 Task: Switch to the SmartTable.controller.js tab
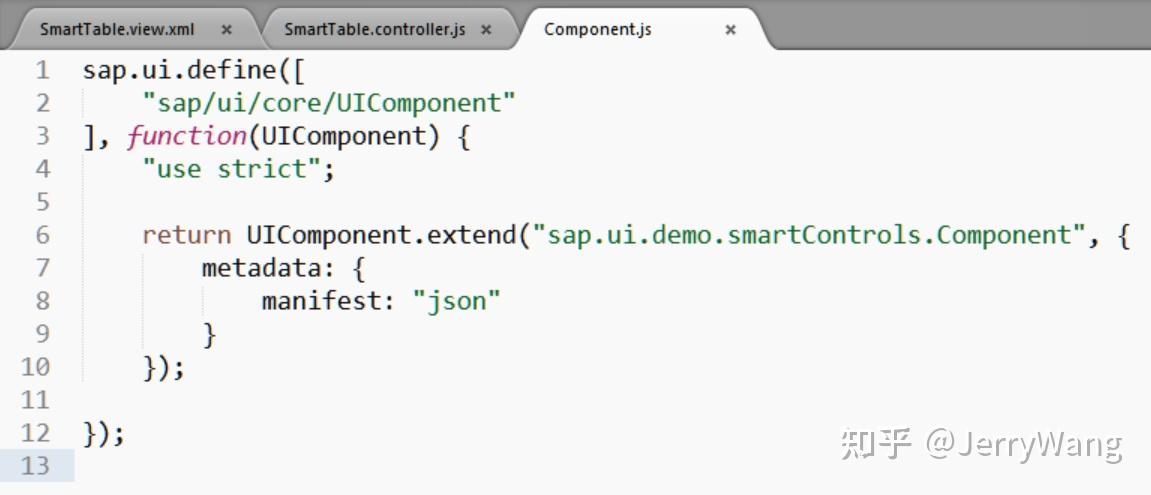(x=374, y=30)
